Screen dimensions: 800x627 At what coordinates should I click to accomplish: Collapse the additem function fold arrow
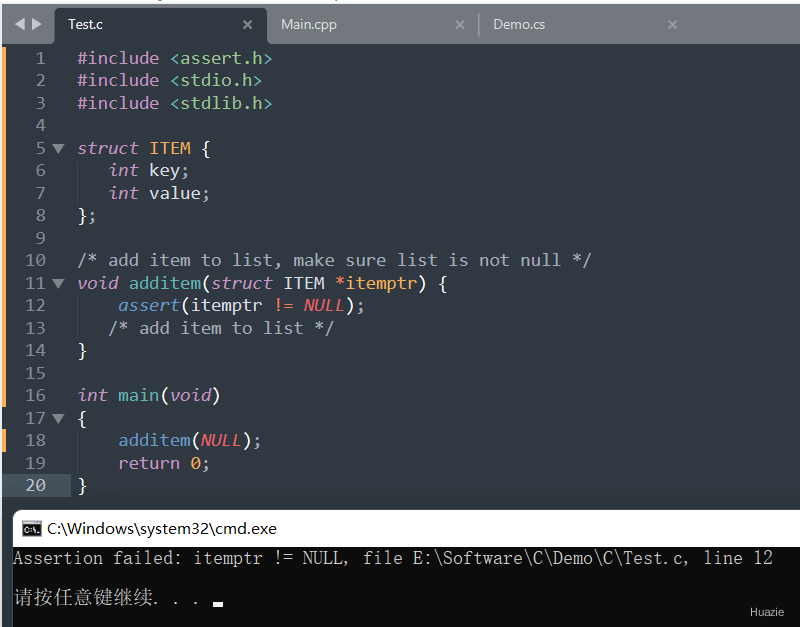pos(58,283)
